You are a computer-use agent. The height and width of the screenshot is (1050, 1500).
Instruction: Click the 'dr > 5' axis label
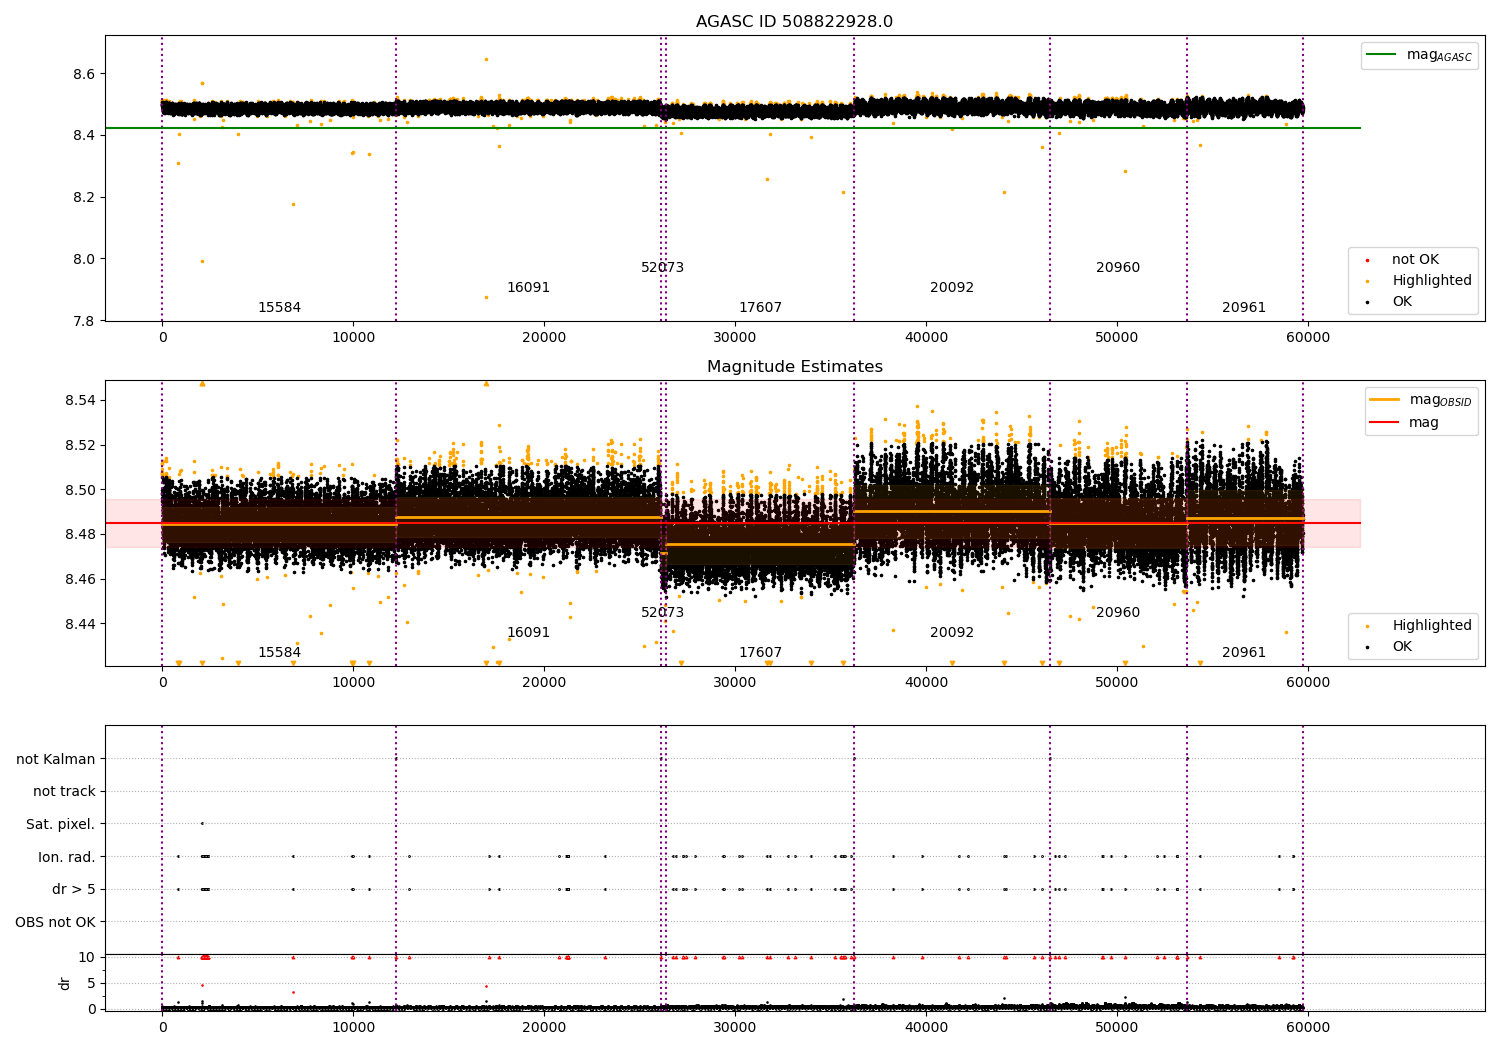(74, 890)
